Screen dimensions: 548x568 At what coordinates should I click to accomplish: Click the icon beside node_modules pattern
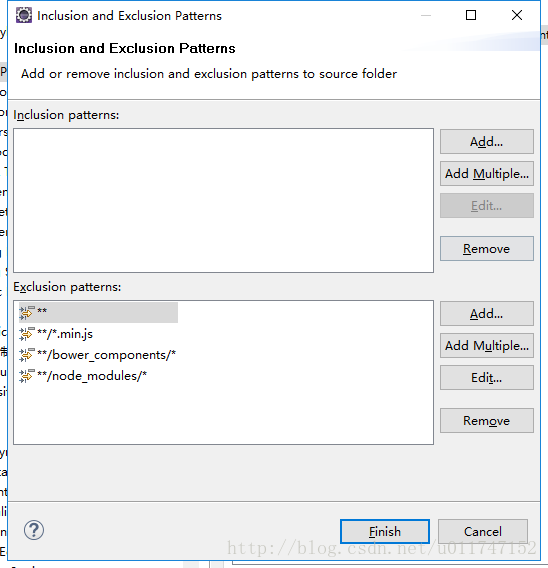tap(27, 376)
